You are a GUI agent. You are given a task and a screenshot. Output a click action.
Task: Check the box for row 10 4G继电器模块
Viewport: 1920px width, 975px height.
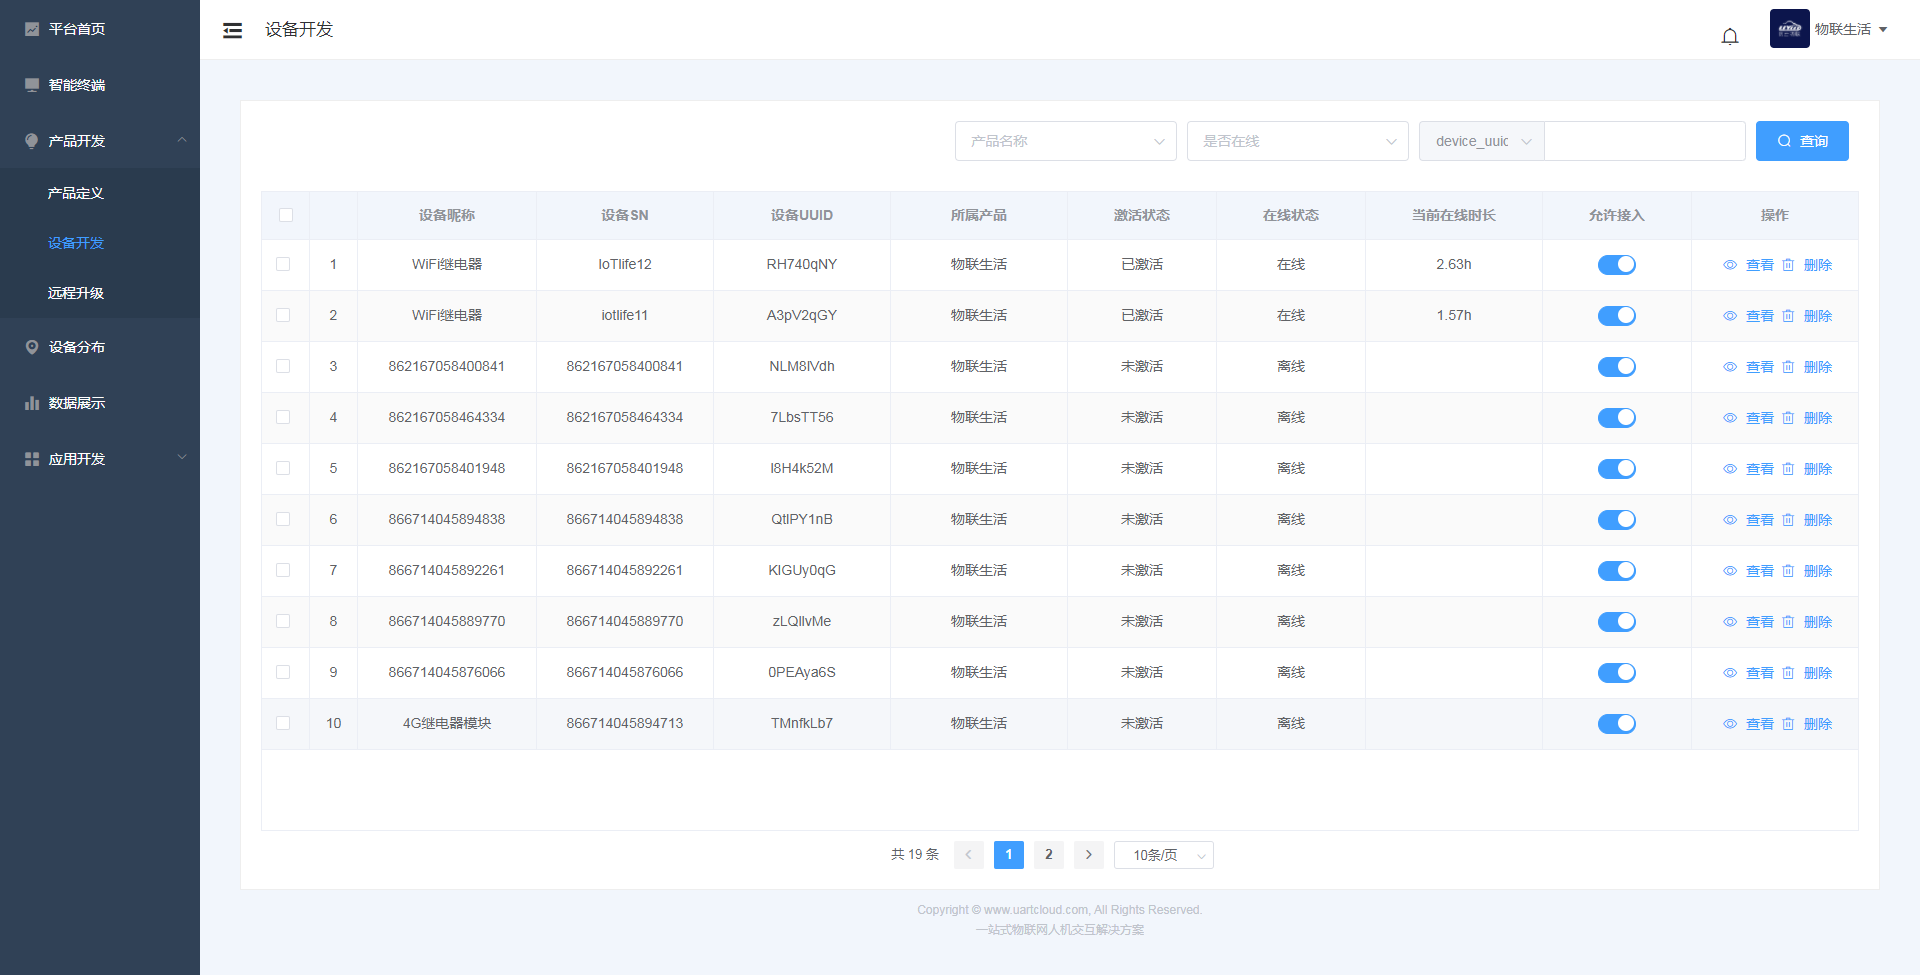[x=283, y=723]
